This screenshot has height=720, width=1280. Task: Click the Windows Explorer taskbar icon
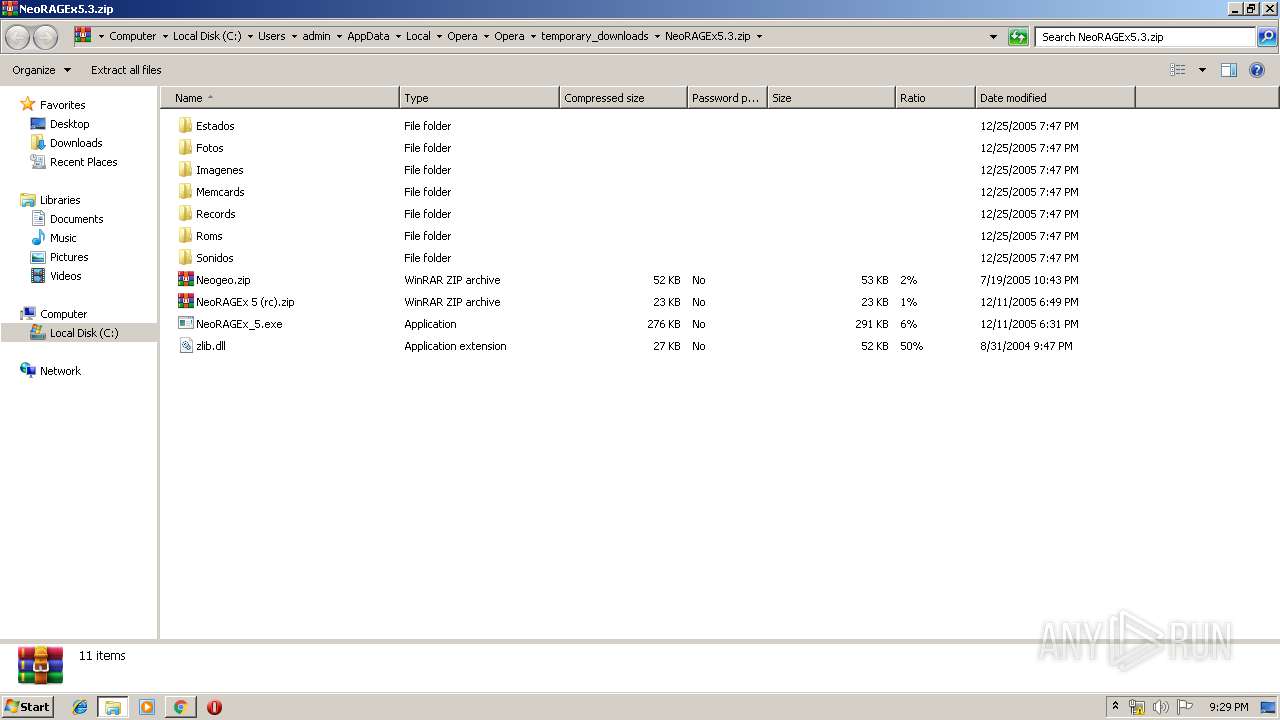coord(113,707)
